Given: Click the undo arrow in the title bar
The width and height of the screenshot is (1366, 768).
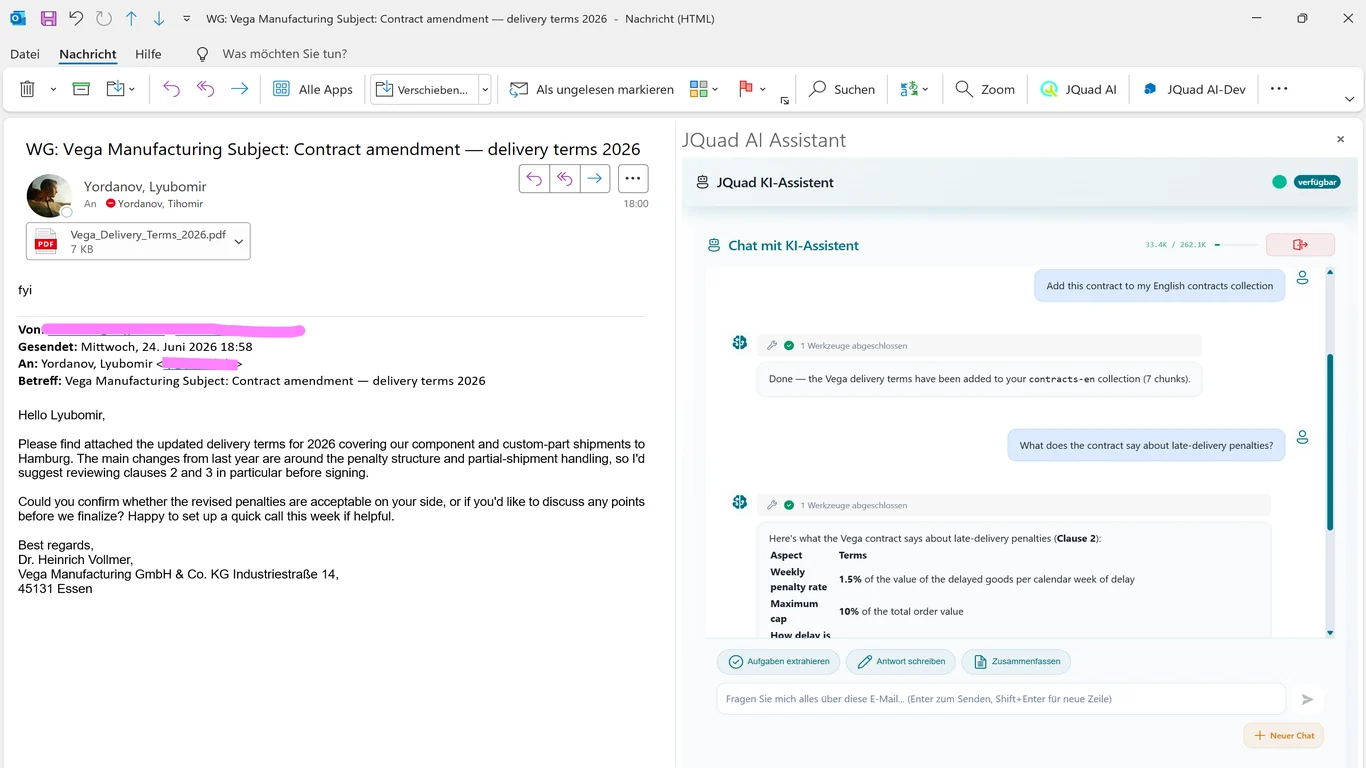Looking at the screenshot, I should 76,18.
